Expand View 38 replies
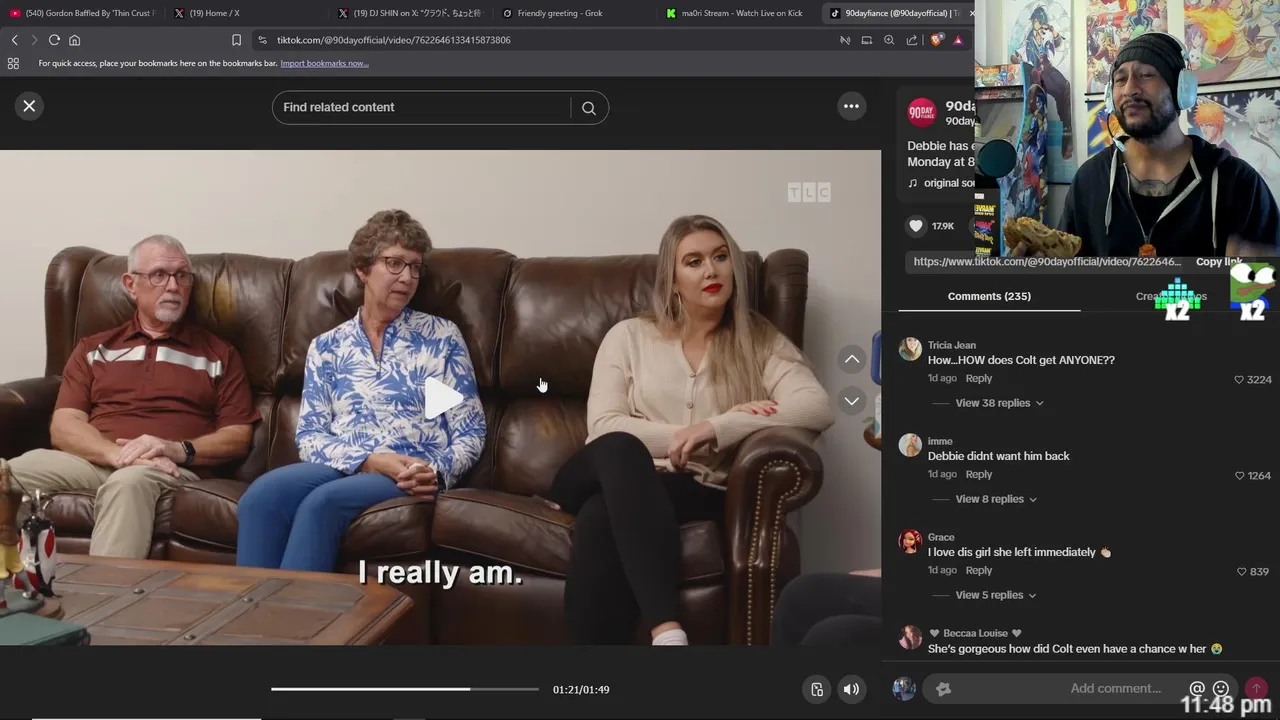Viewport: 1280px width, 720px height. (x=999, y=403)
